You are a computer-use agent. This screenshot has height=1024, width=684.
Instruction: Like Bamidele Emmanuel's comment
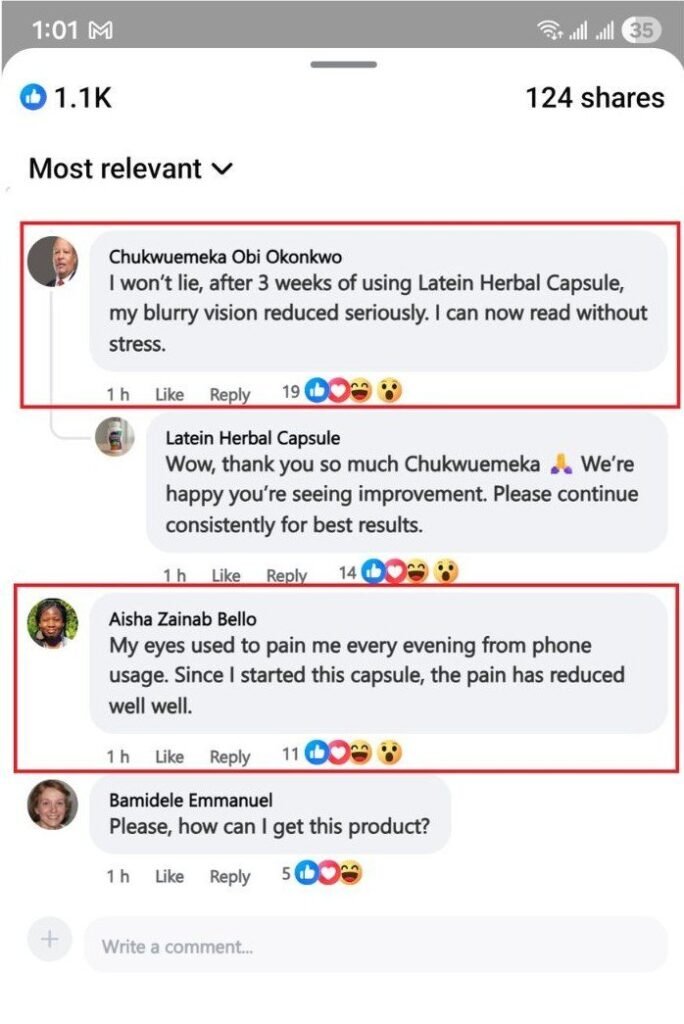pyautogui.click(x=169, y=876)
